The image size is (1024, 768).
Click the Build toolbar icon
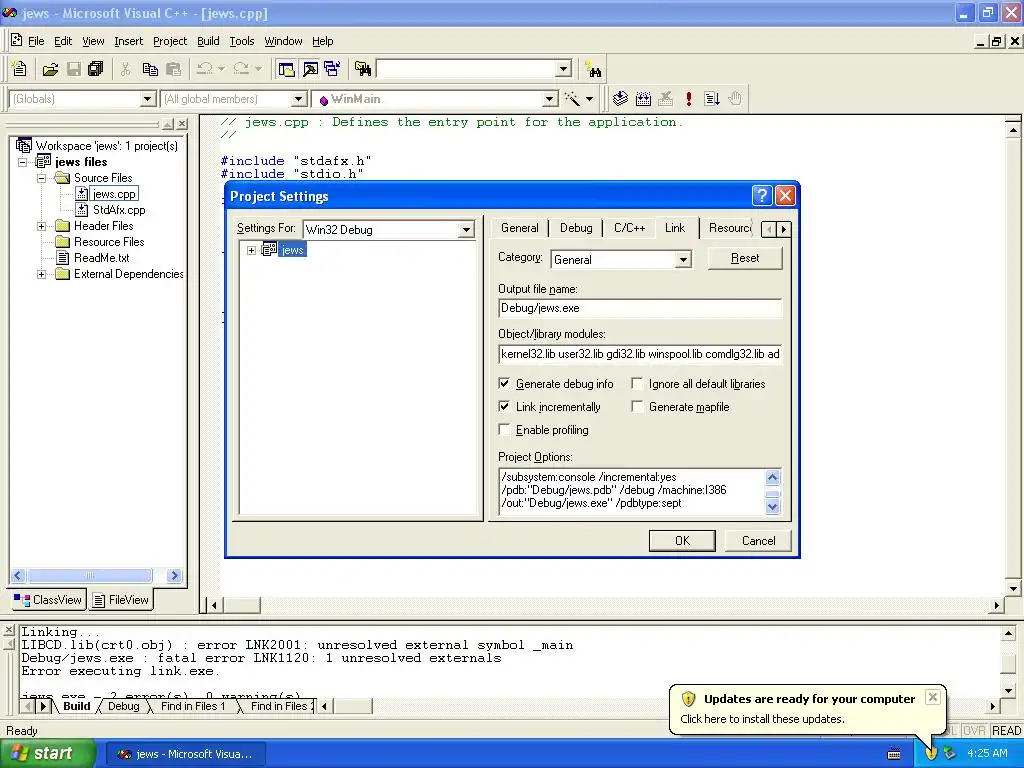coord(643,99)
